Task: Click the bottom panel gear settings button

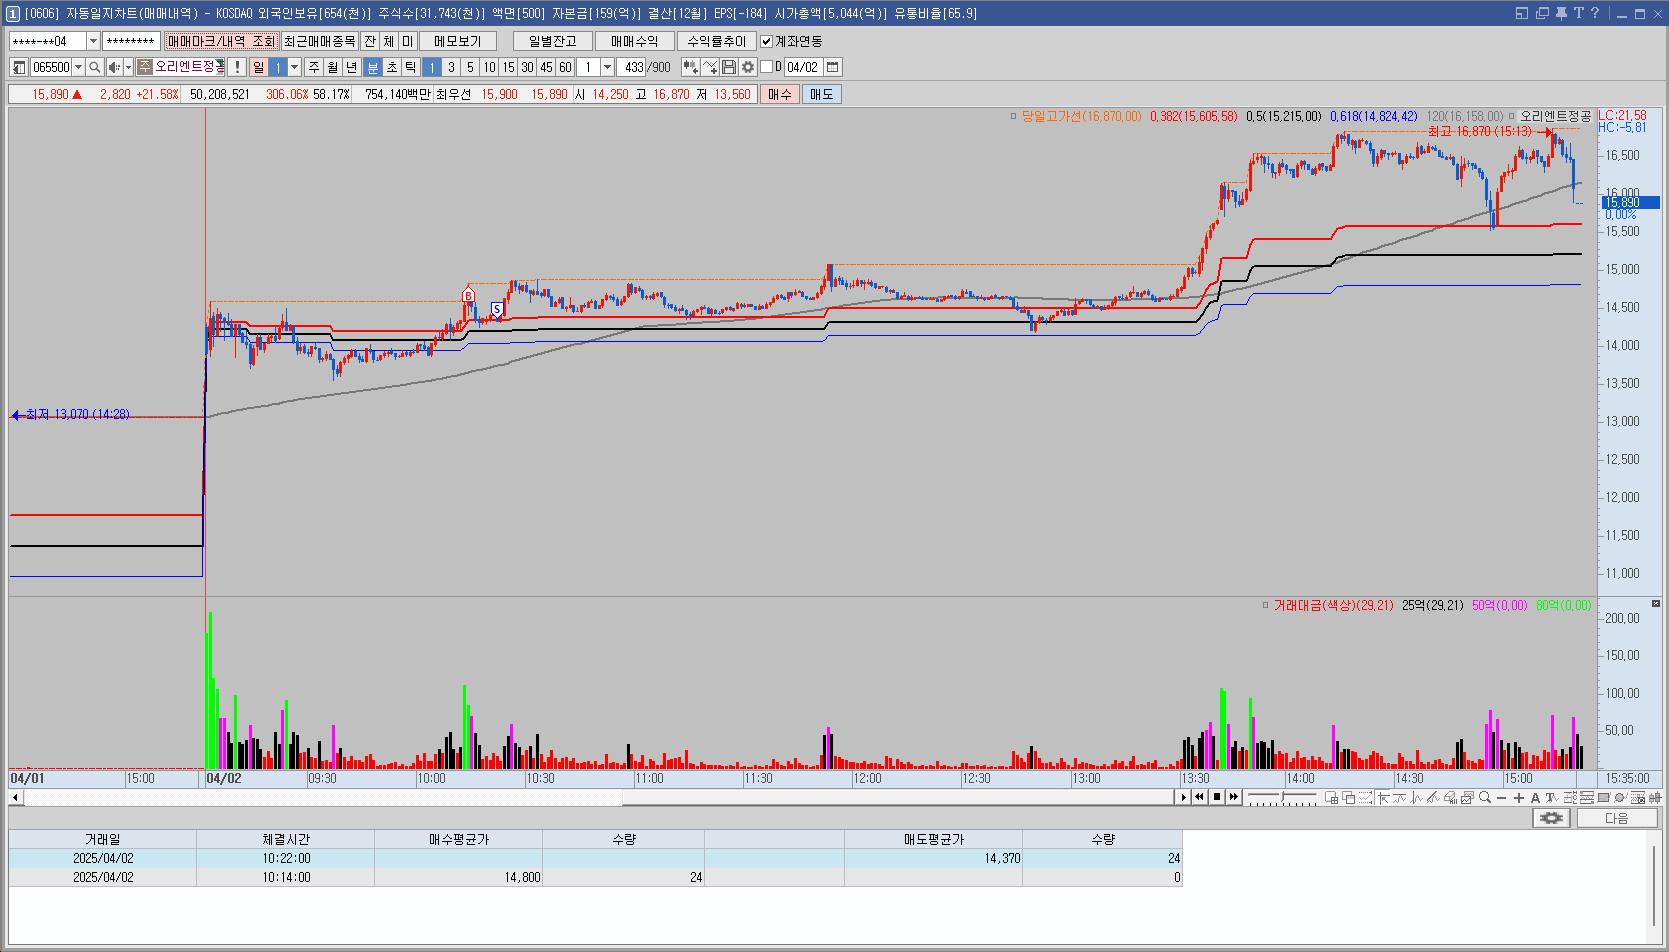Action: pyautogui.click(x=1551, y=818)
